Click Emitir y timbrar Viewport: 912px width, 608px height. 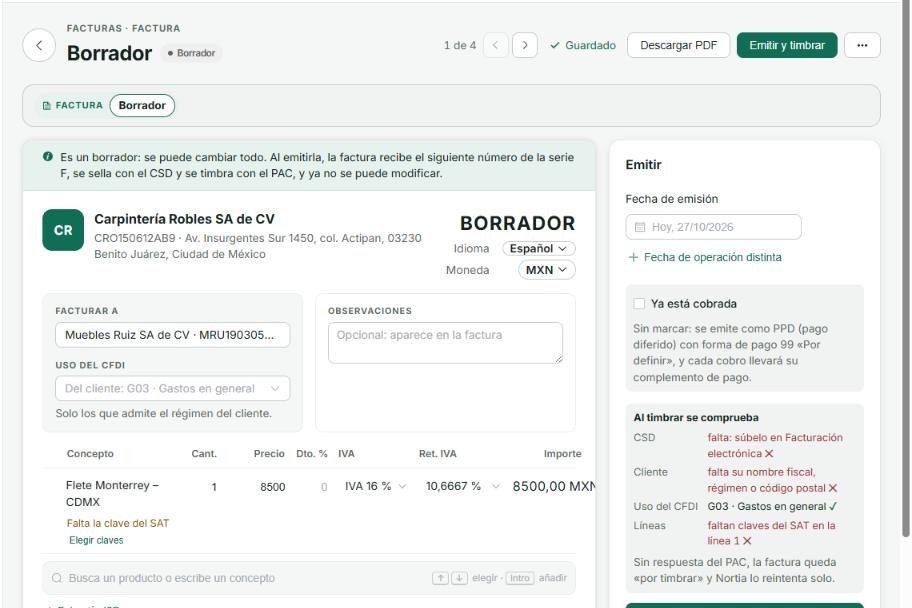[x=787, y=45]
